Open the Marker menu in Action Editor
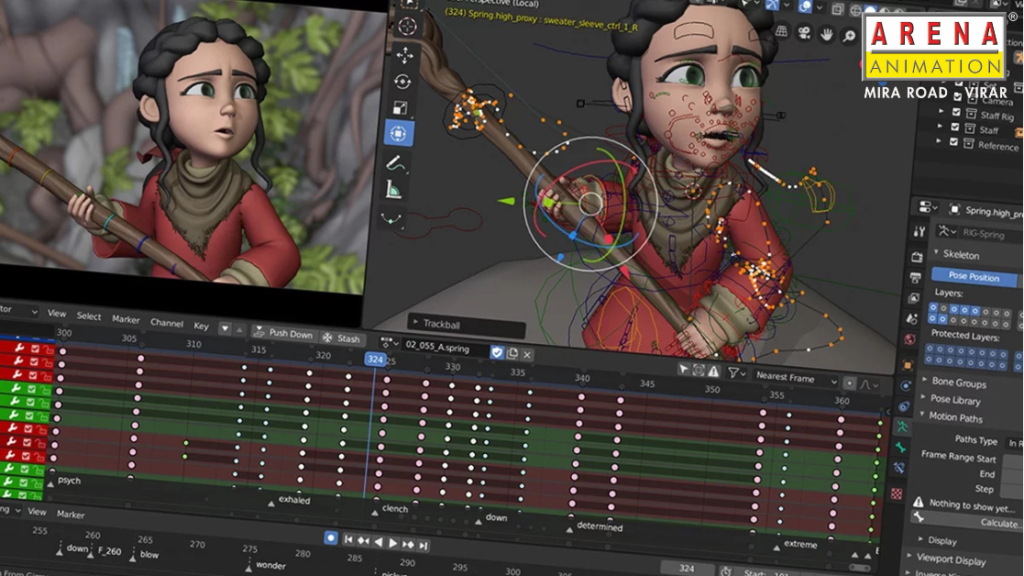This screenshot has height=576, width=1024. tap(125, 319)
